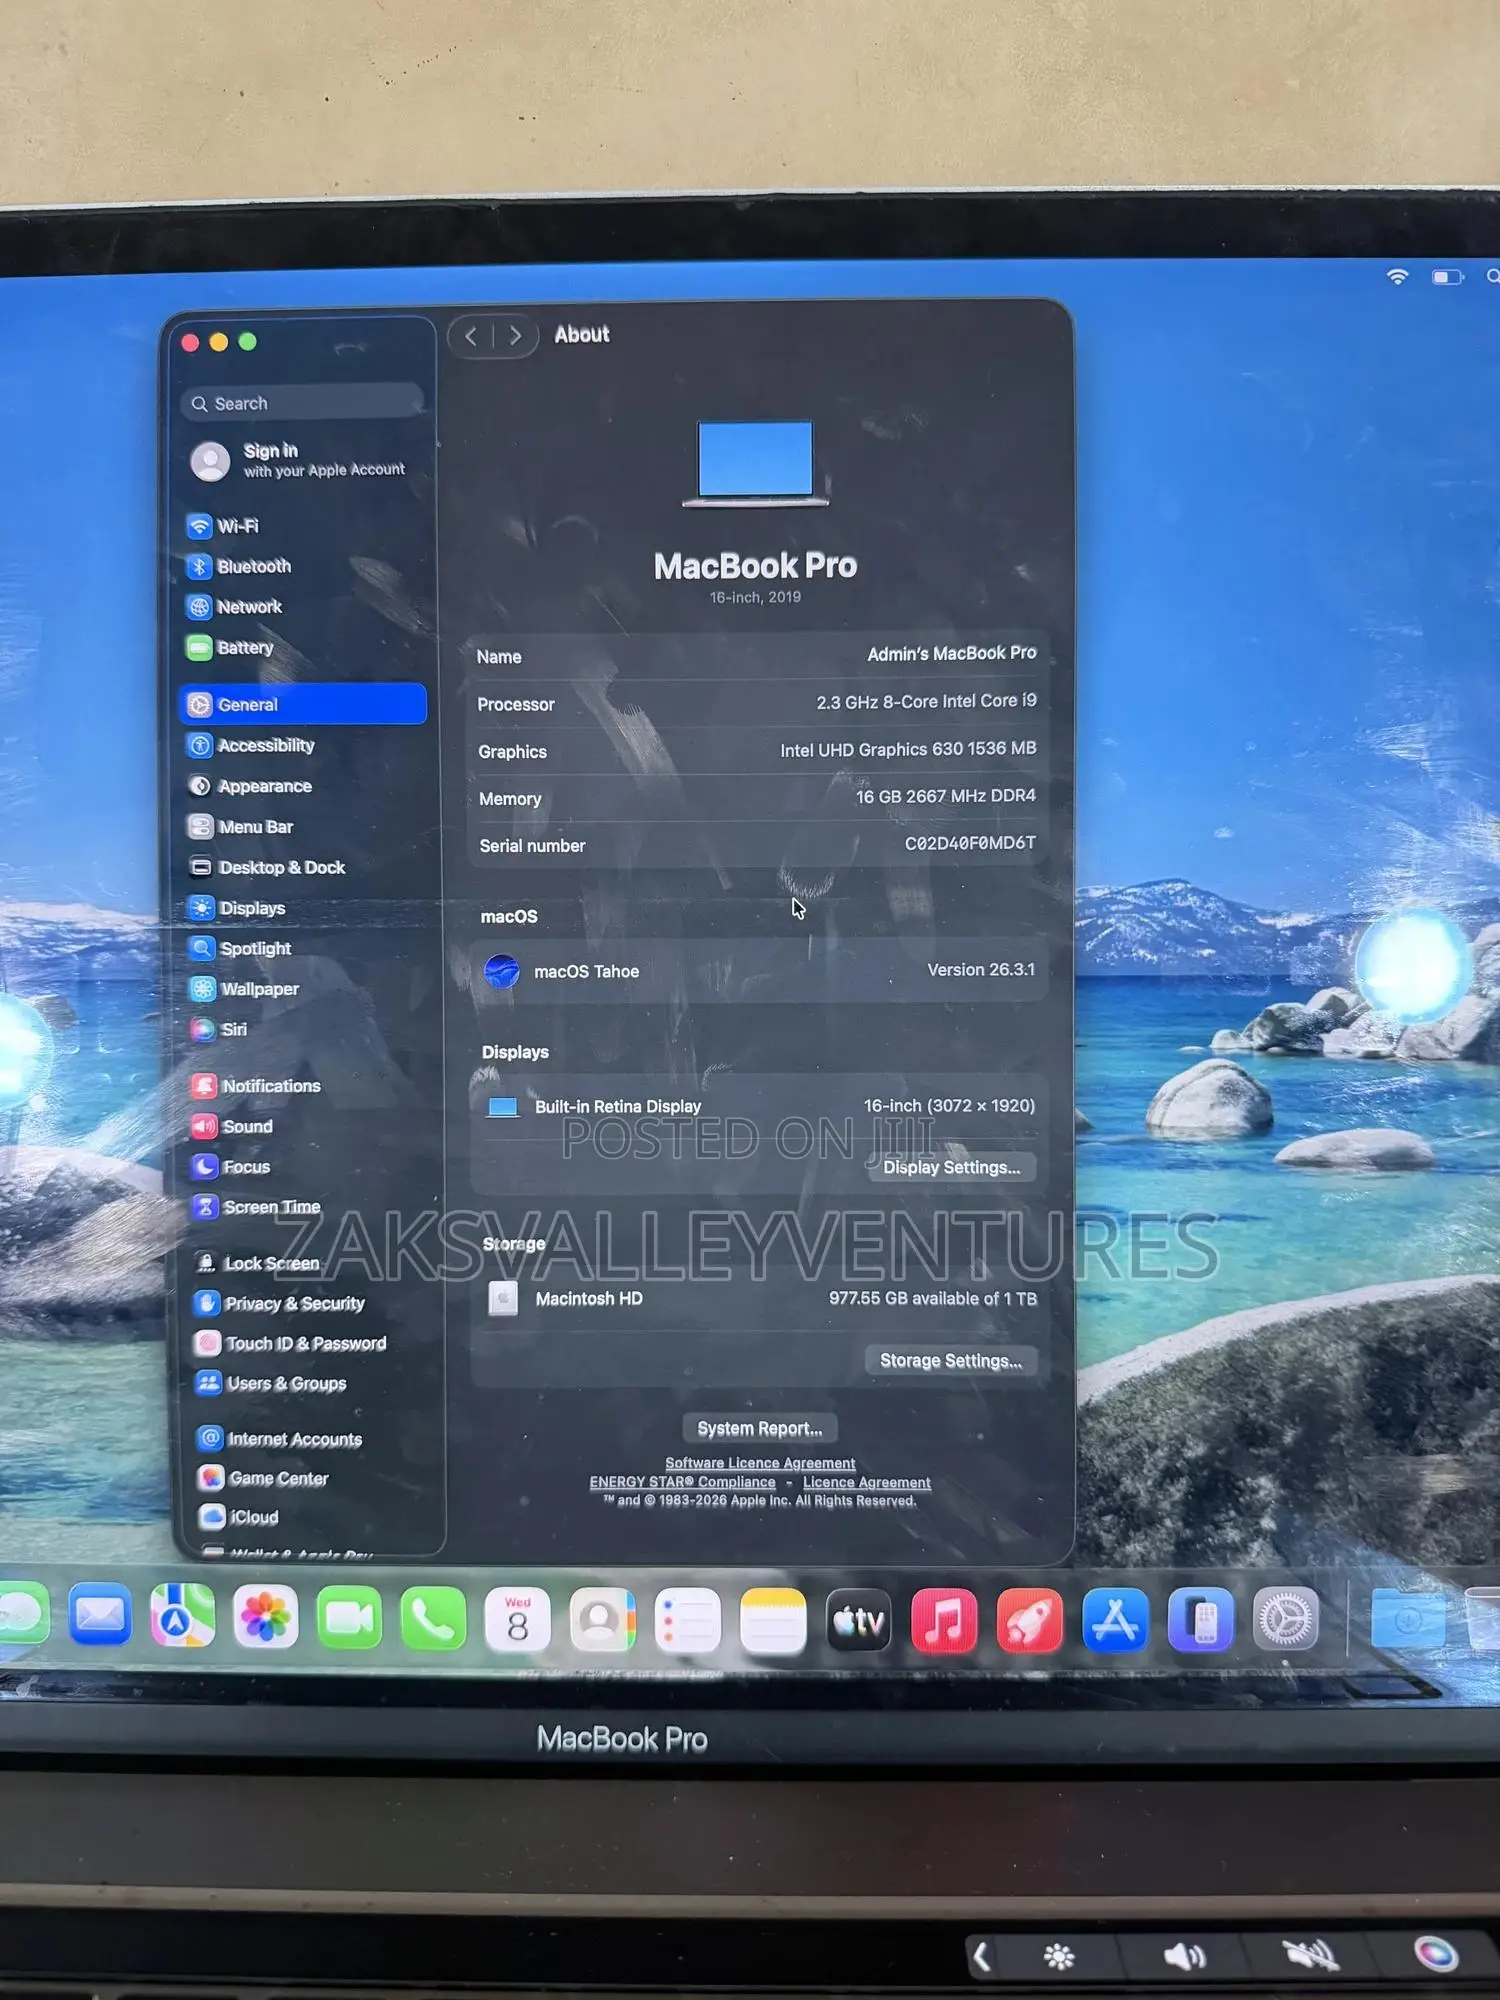Select Network in the sidebar
Screen dimensions: 1500x2000
(x=234, y=606)
